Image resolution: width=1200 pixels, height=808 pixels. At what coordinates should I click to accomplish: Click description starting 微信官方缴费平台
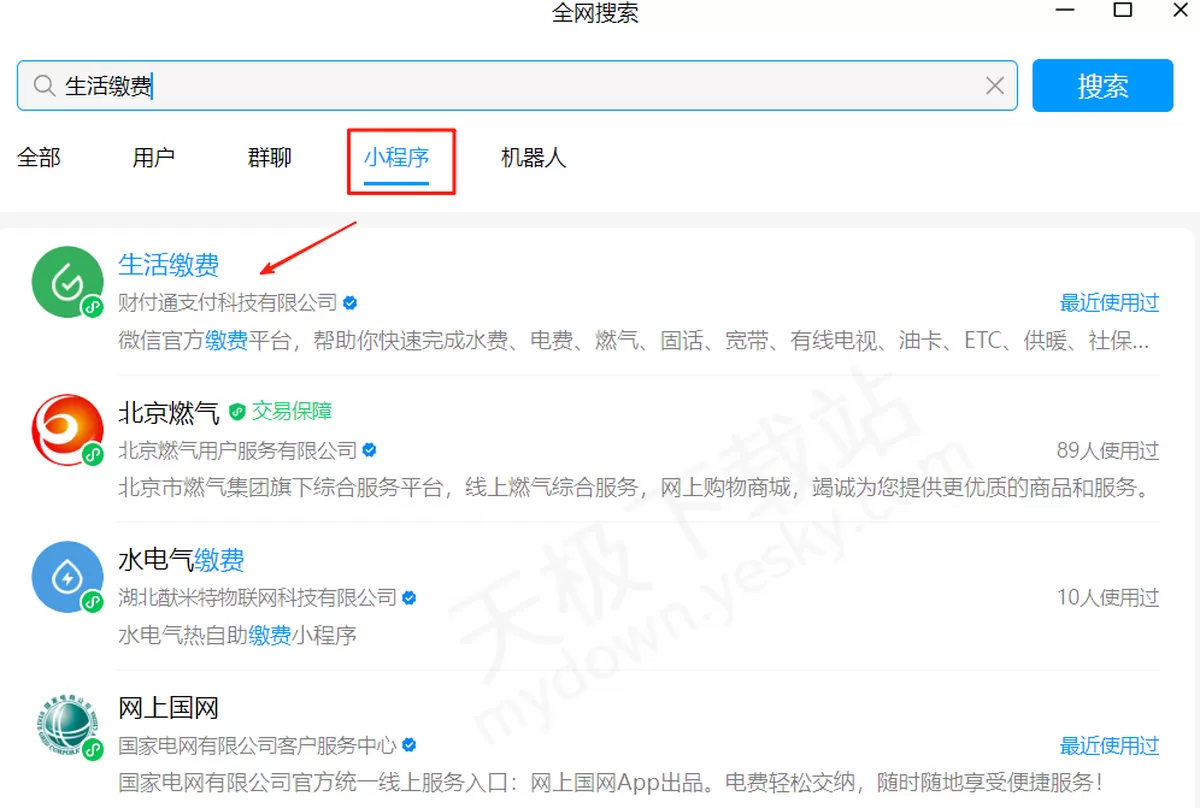pos(634,341)
